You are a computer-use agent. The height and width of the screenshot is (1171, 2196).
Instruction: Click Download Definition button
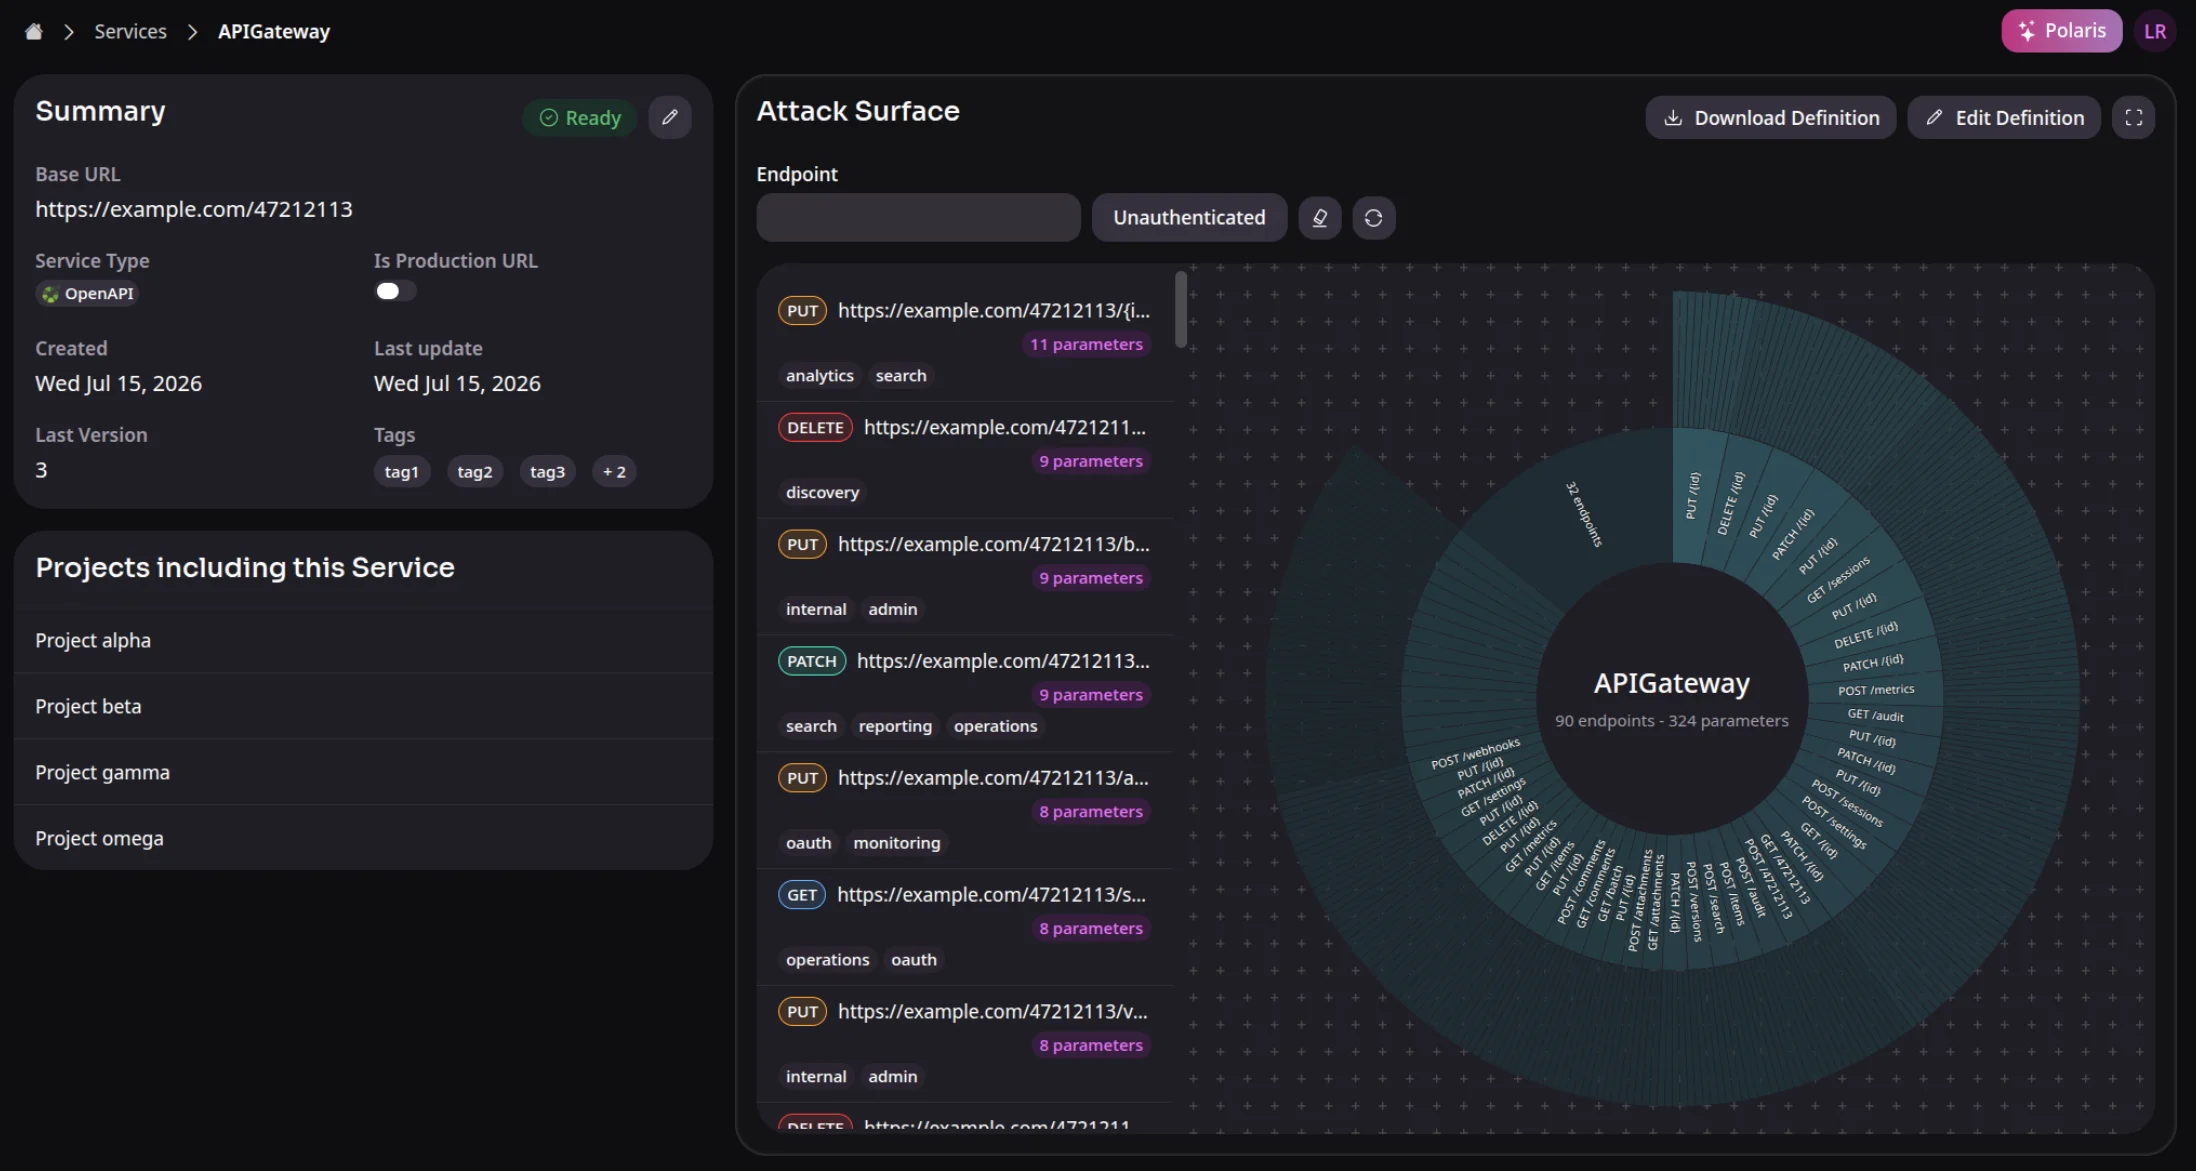[x=1770, y=118]
